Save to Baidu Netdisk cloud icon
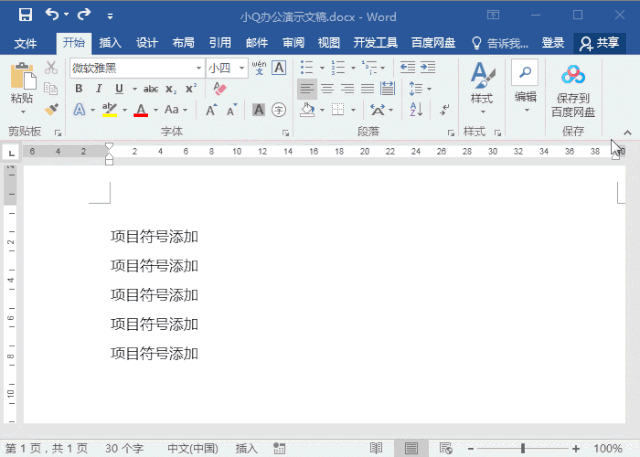The height and width of the screenshot is (457, 640). [573, 74]
